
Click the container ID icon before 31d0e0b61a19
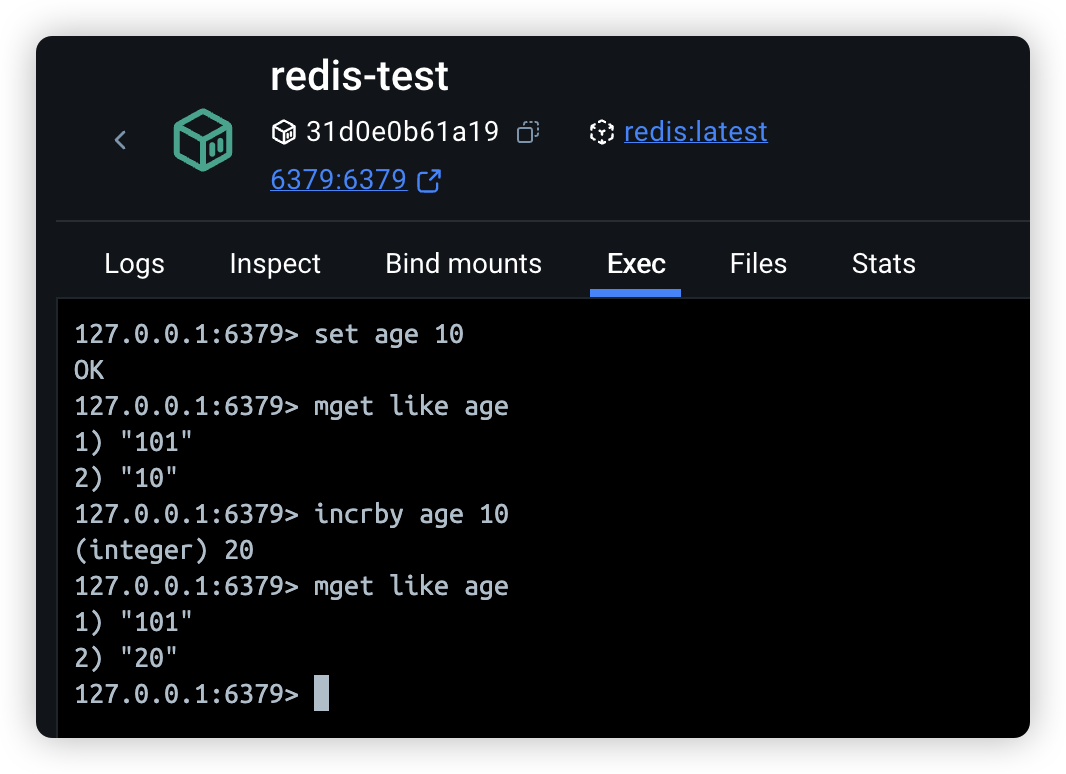(x=284, y=132)
